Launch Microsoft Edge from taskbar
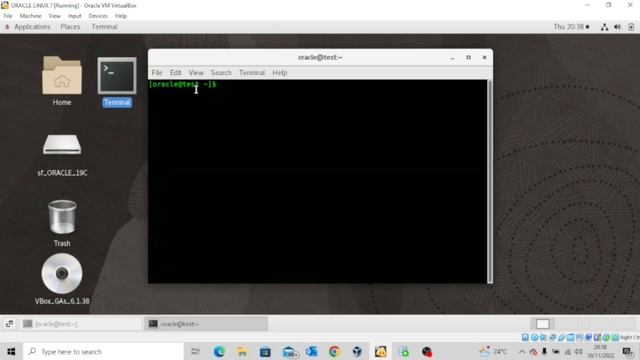The image size is (640, 360). click(x=219, y=351)
